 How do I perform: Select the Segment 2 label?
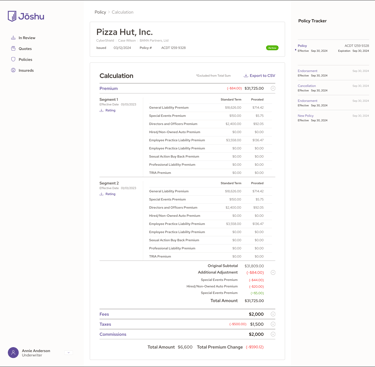point(109,183)
